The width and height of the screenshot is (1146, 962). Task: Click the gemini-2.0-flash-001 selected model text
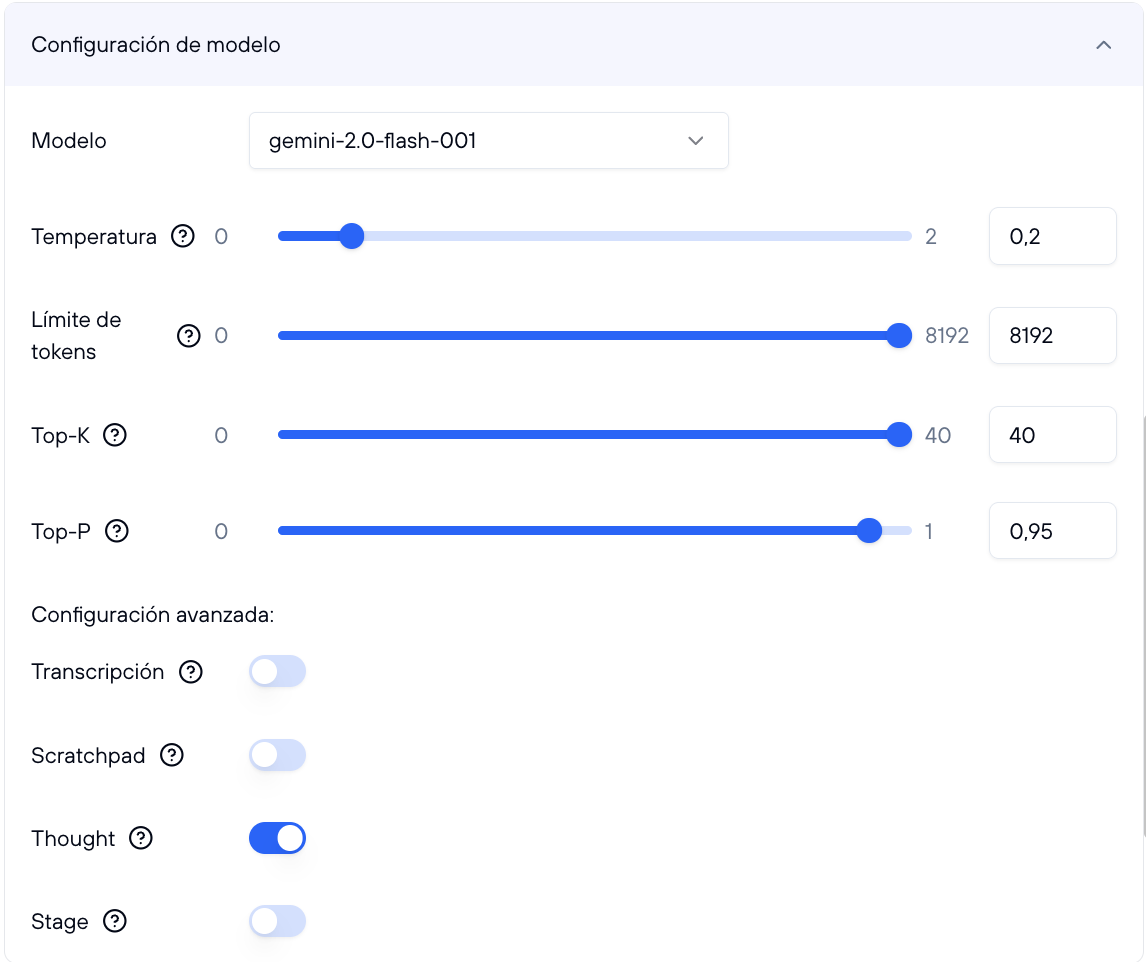[x=371, y=140]
